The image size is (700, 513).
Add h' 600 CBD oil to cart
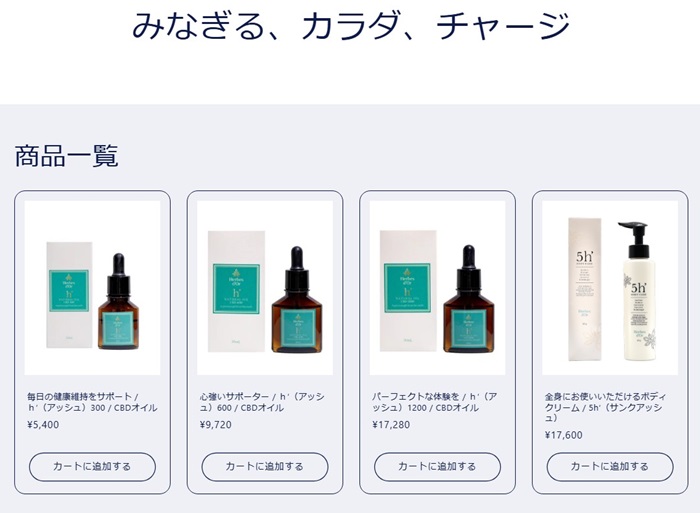coord(265,467)
